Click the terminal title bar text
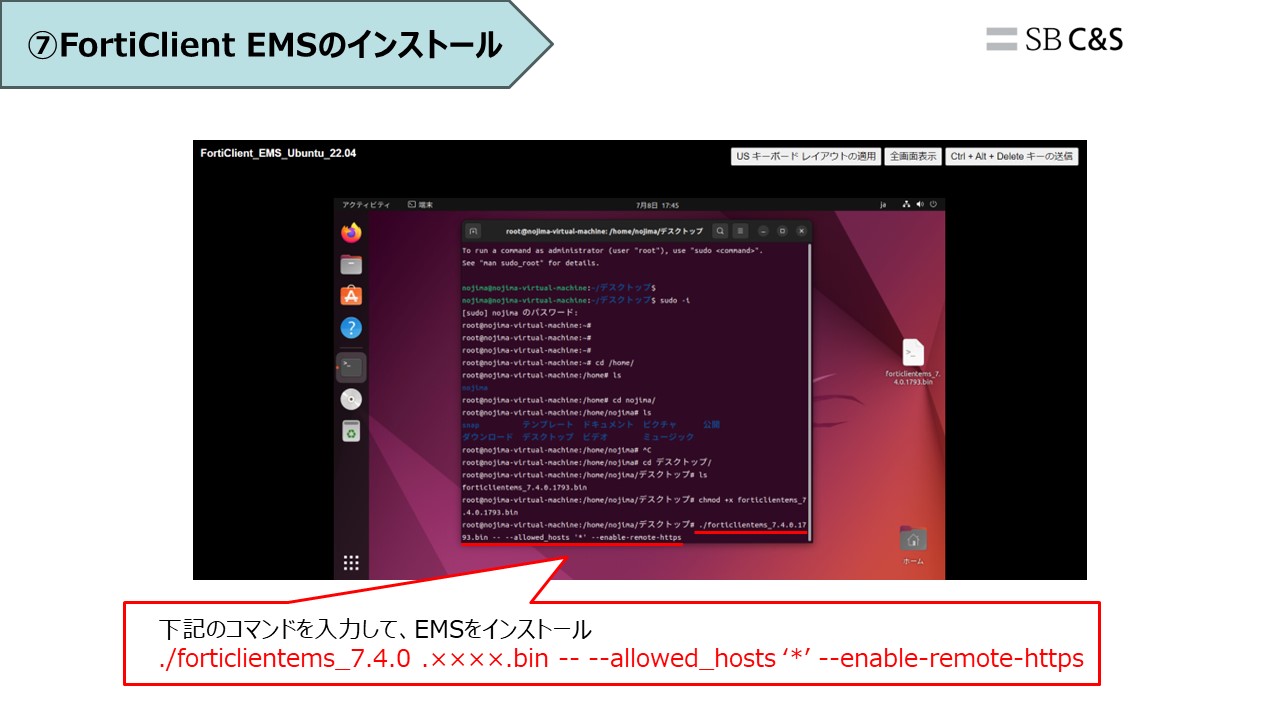 pyautogui.click(x=604, y=231)
